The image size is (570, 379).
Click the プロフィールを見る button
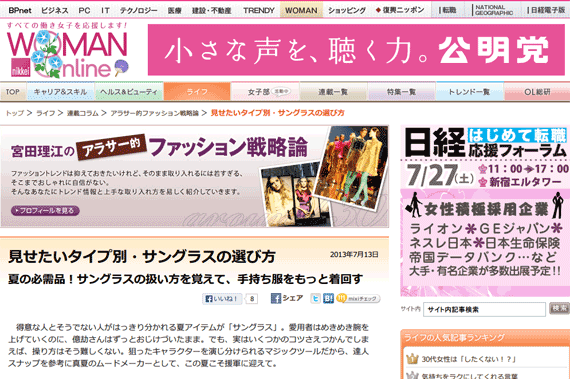(45, 211)
